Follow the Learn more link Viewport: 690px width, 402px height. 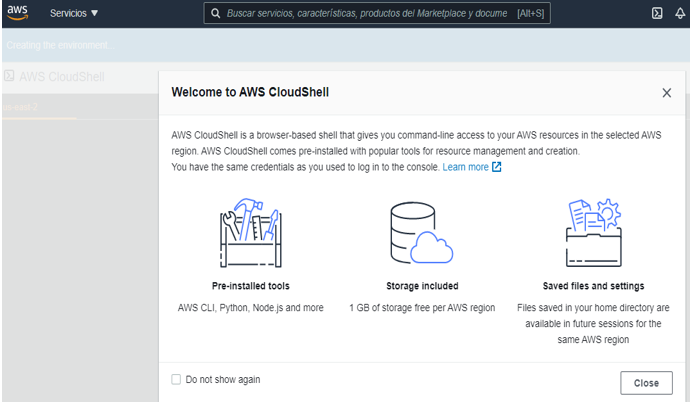tap(465, 167)
